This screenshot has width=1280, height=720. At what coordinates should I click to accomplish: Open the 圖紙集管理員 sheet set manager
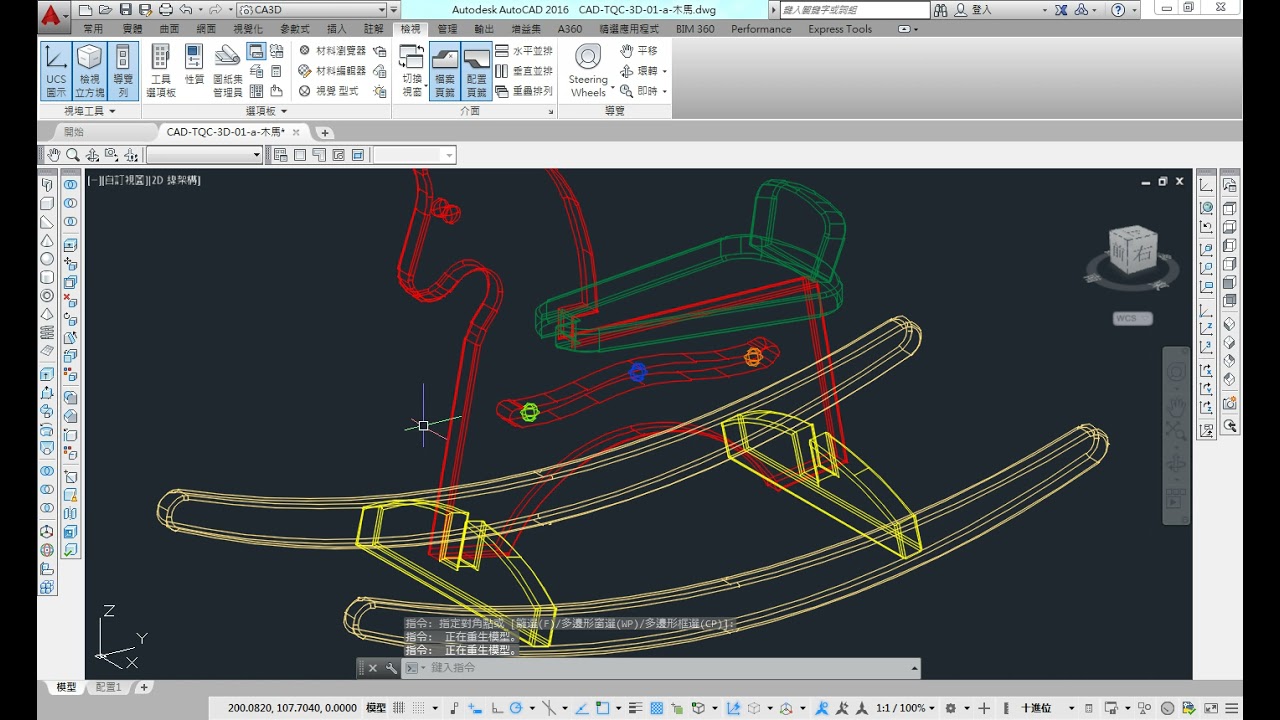(x=228, y=71)
